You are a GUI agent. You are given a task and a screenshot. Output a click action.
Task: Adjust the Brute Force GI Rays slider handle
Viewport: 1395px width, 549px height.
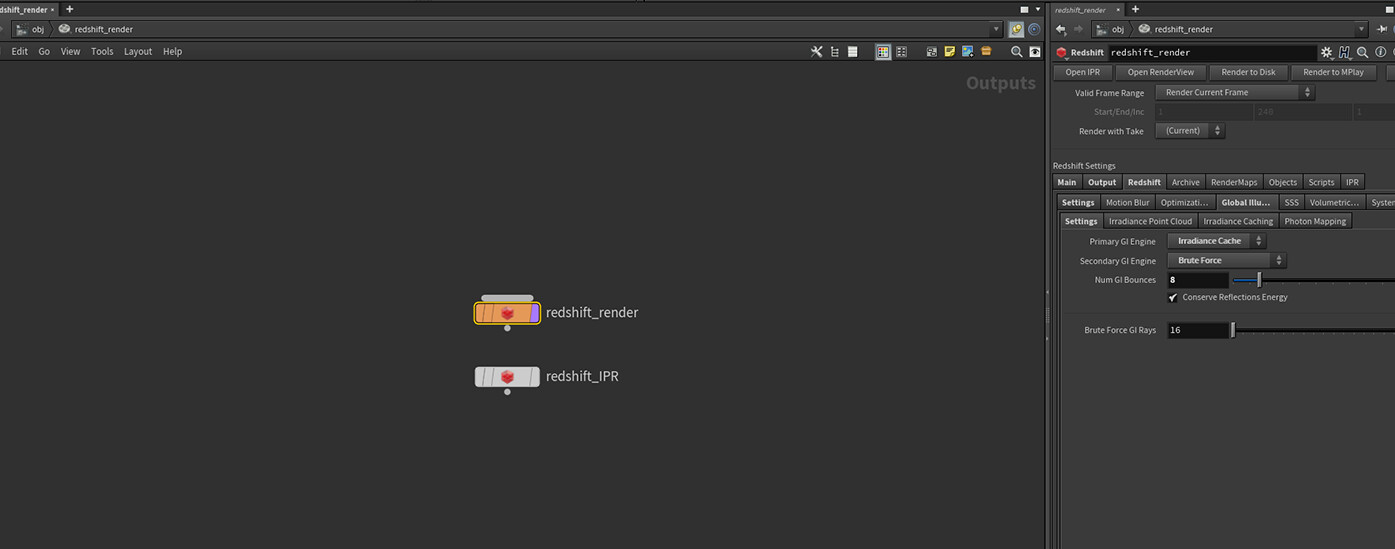[1232, 330]
